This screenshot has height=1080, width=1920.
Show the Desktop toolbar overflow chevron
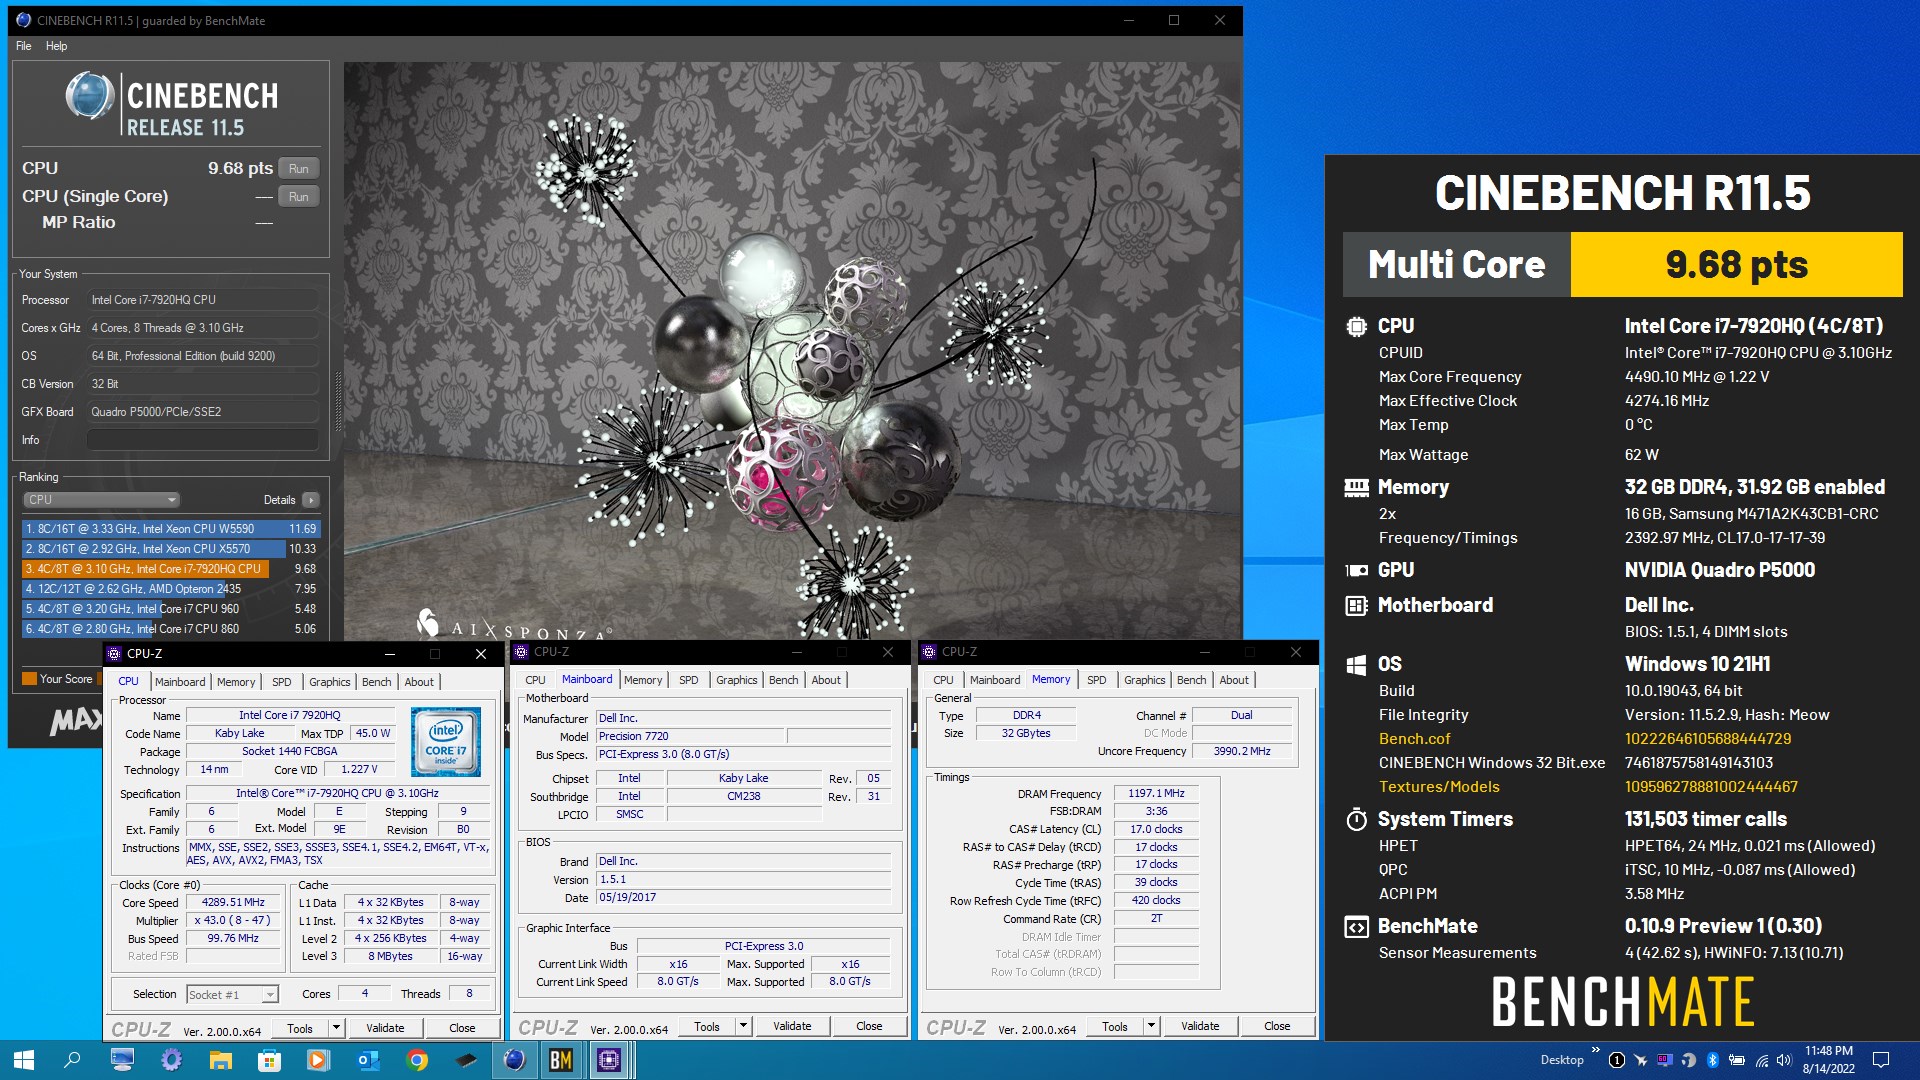point(1595,1051)
